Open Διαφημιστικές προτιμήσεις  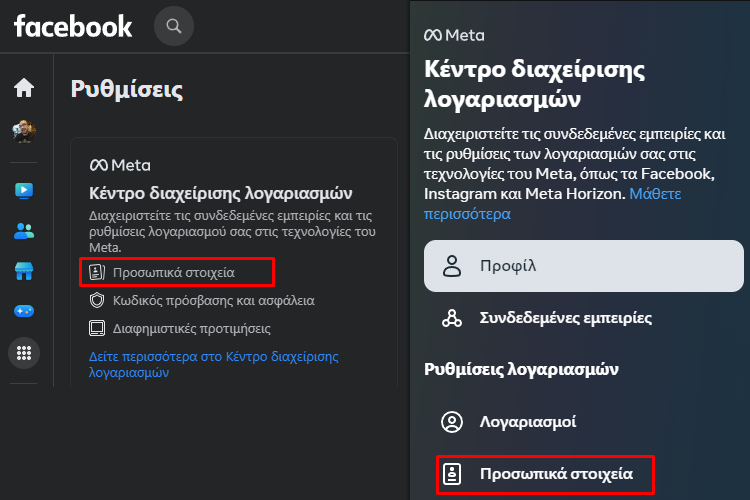point(180,329)
